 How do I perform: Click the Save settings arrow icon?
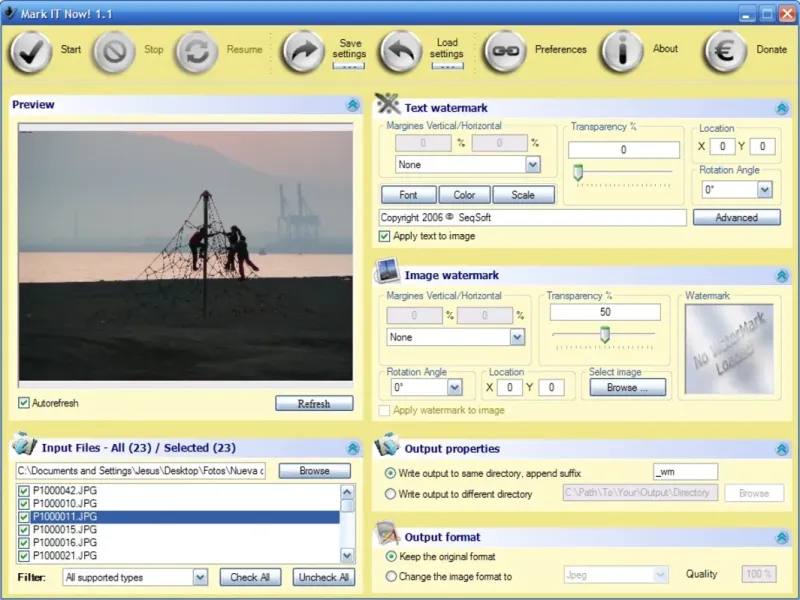coord(303,52)
